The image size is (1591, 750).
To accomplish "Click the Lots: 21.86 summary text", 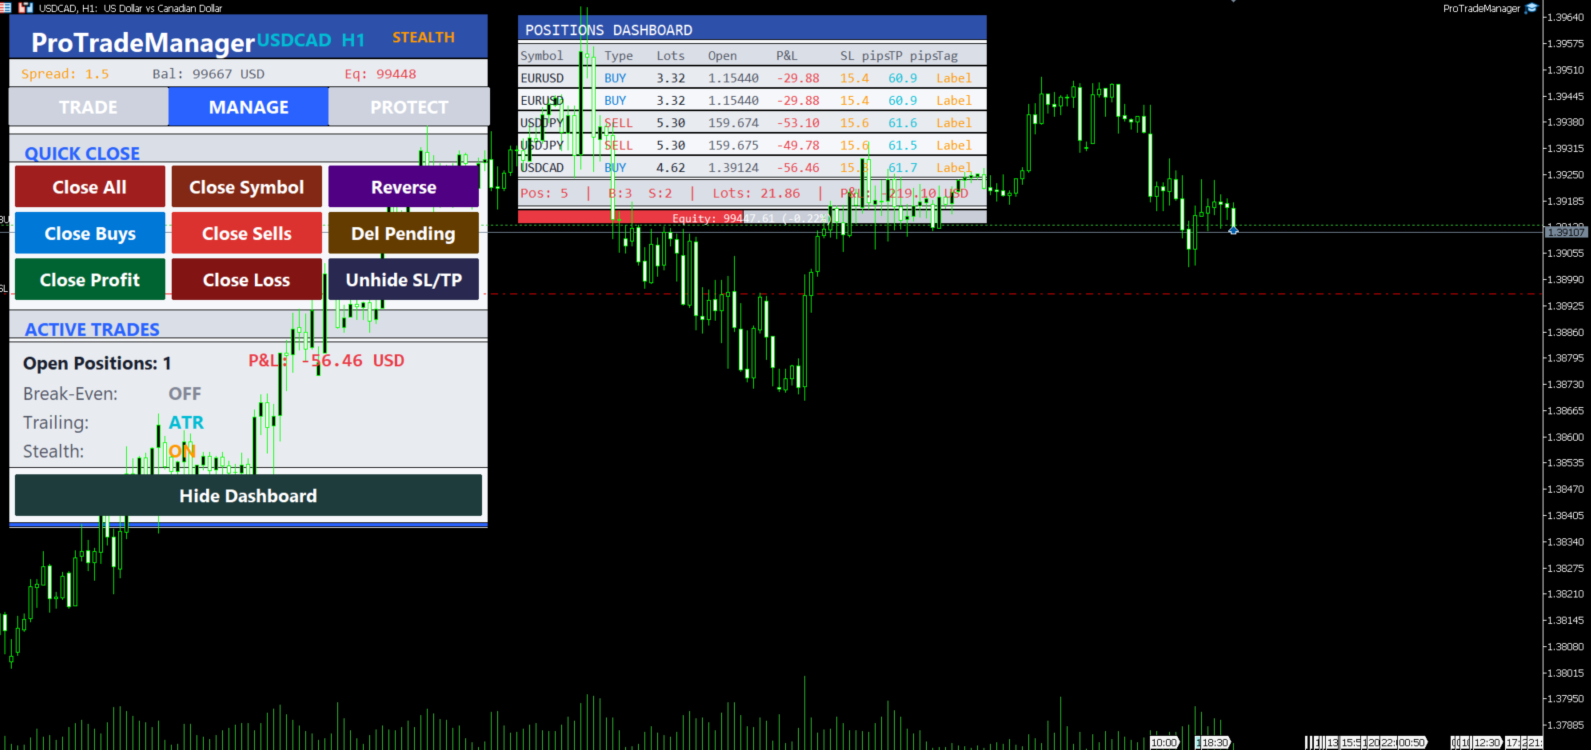I will point(756,193).
